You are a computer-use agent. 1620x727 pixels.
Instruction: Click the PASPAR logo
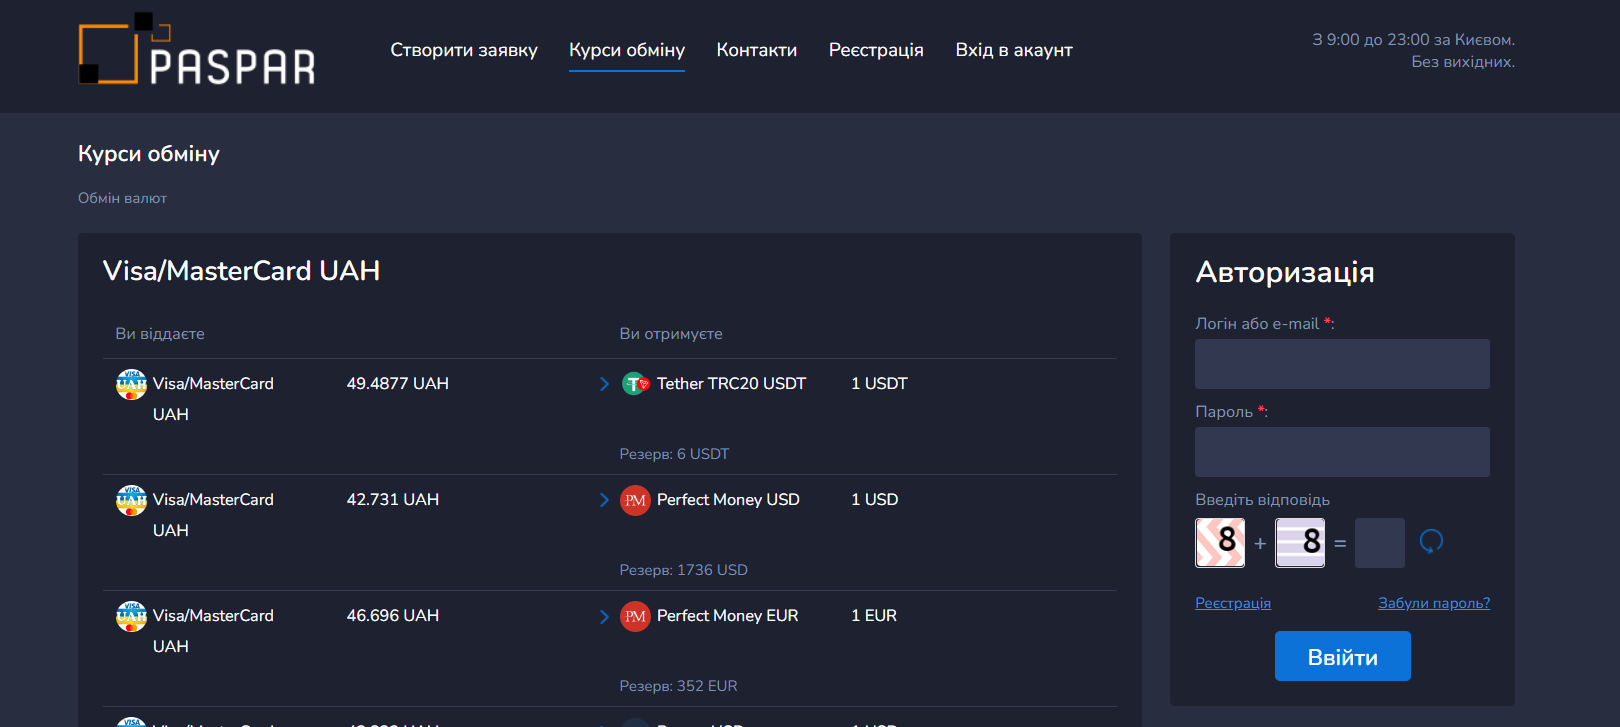tap(197, 49)
